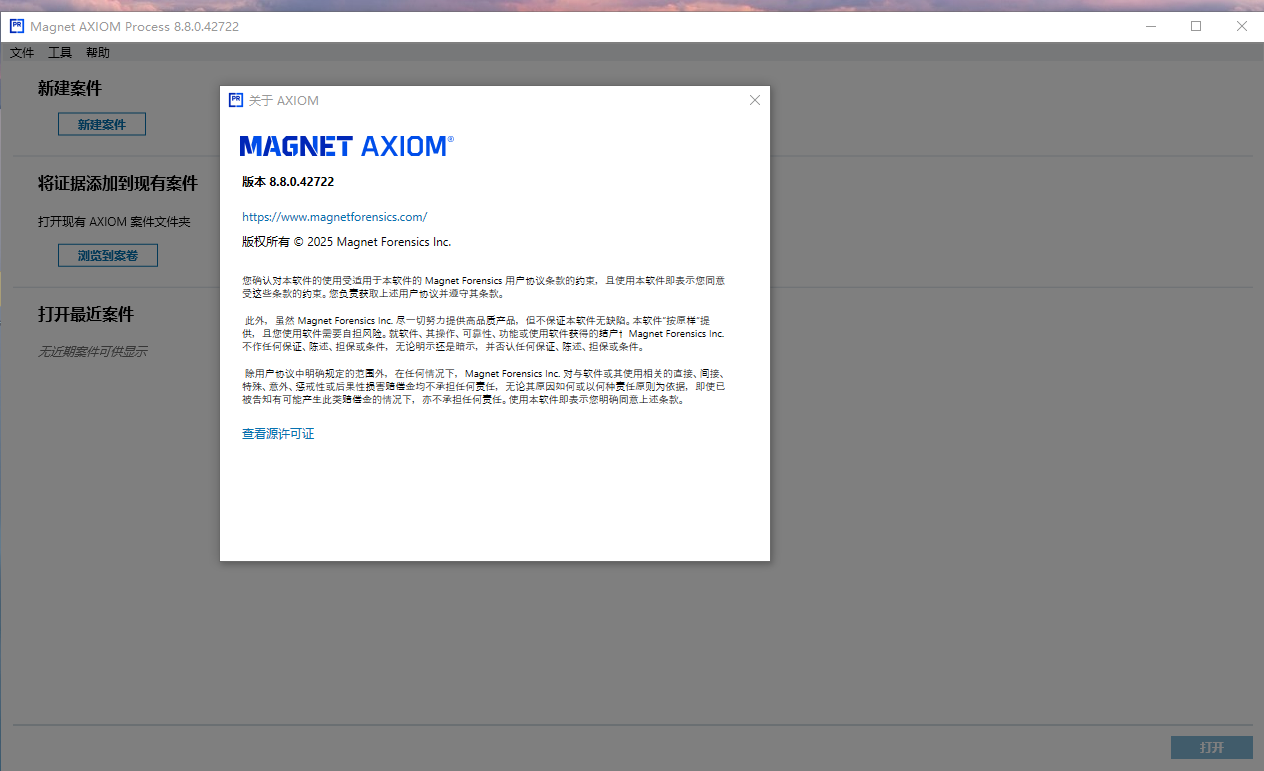Click the 版本 8.8.0.42722 version text

[288, 182]
